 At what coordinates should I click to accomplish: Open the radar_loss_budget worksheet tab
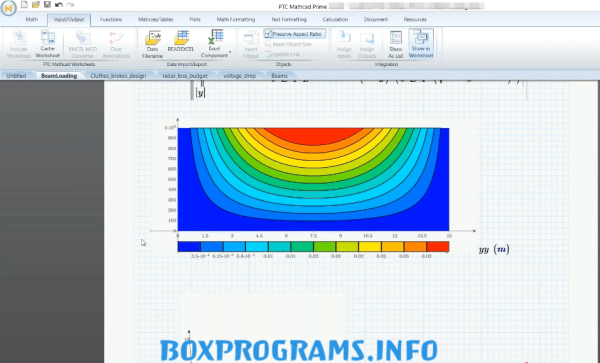click(185, 76)
